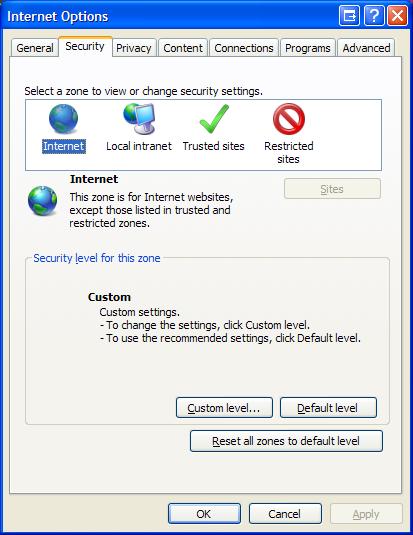Go to the Content tab
The height and width of the screenshot is (535, 413).
[x=183, y=48]
